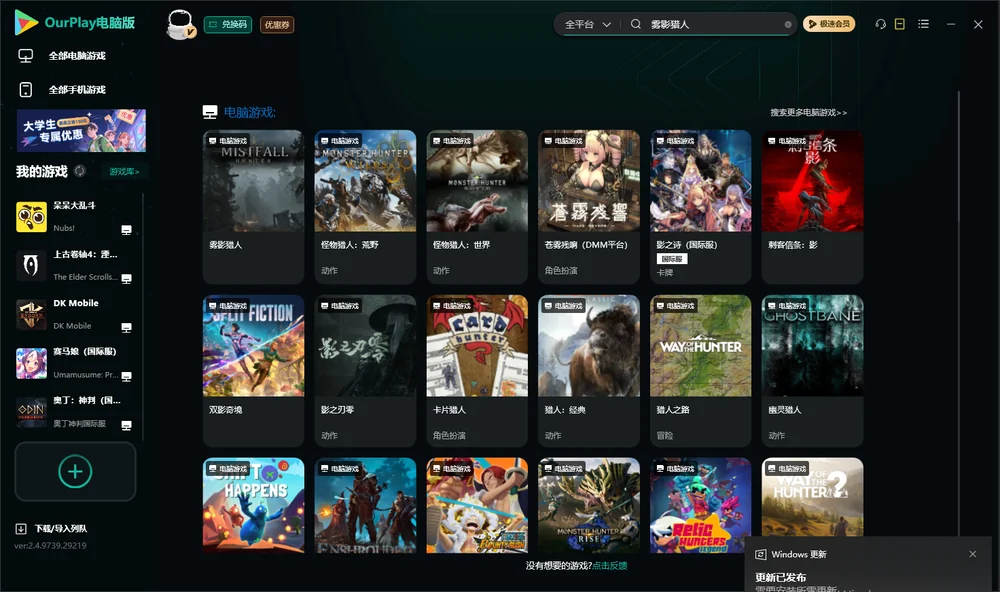This screenshot has height=592, width=1000.
Task: Open the 卡片猎人 Card Hunter card
Action: point(477,371)
